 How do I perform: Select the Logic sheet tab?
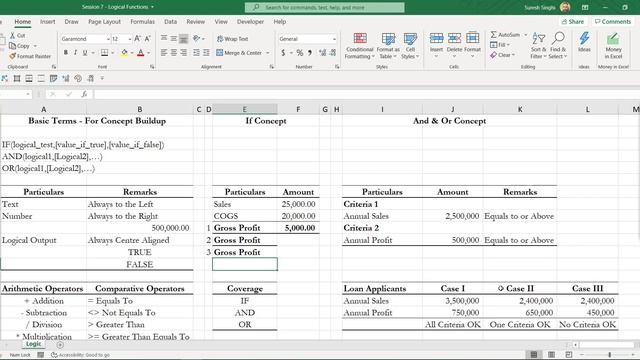click(x=33, y=344)
